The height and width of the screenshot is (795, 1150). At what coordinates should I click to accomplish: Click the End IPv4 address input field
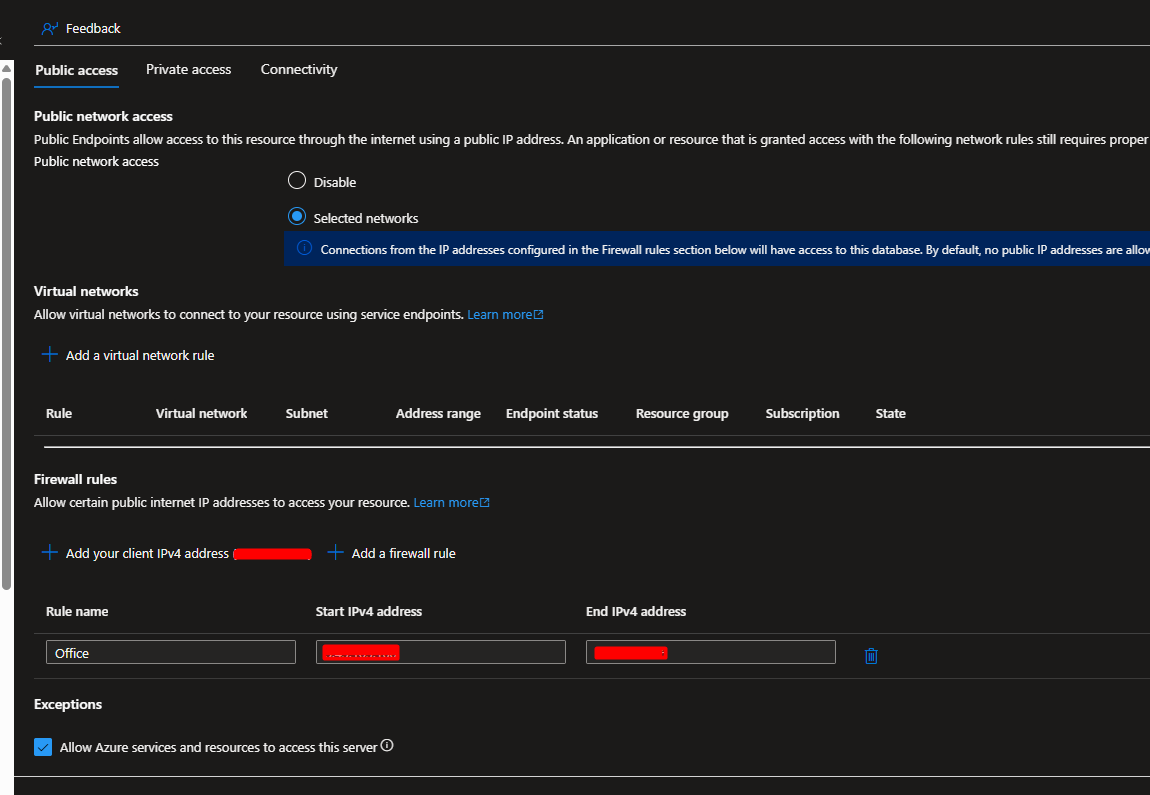coord(711,652)
